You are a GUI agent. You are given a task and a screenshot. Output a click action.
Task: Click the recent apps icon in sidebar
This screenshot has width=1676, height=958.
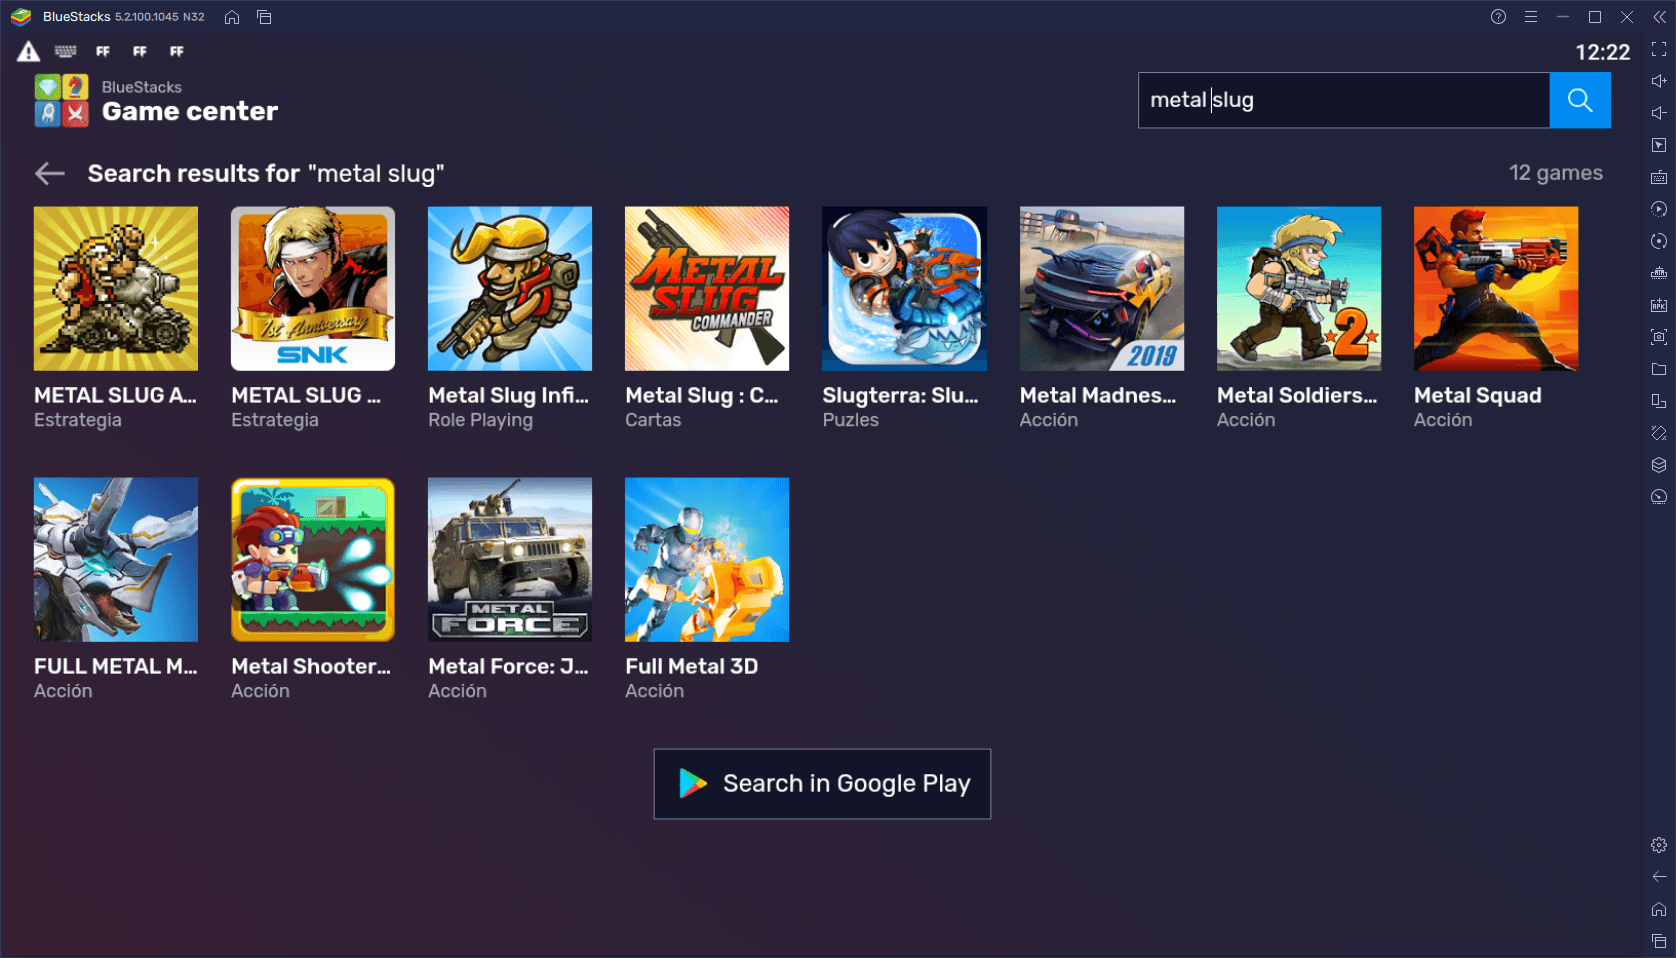tap(1659, 941)
